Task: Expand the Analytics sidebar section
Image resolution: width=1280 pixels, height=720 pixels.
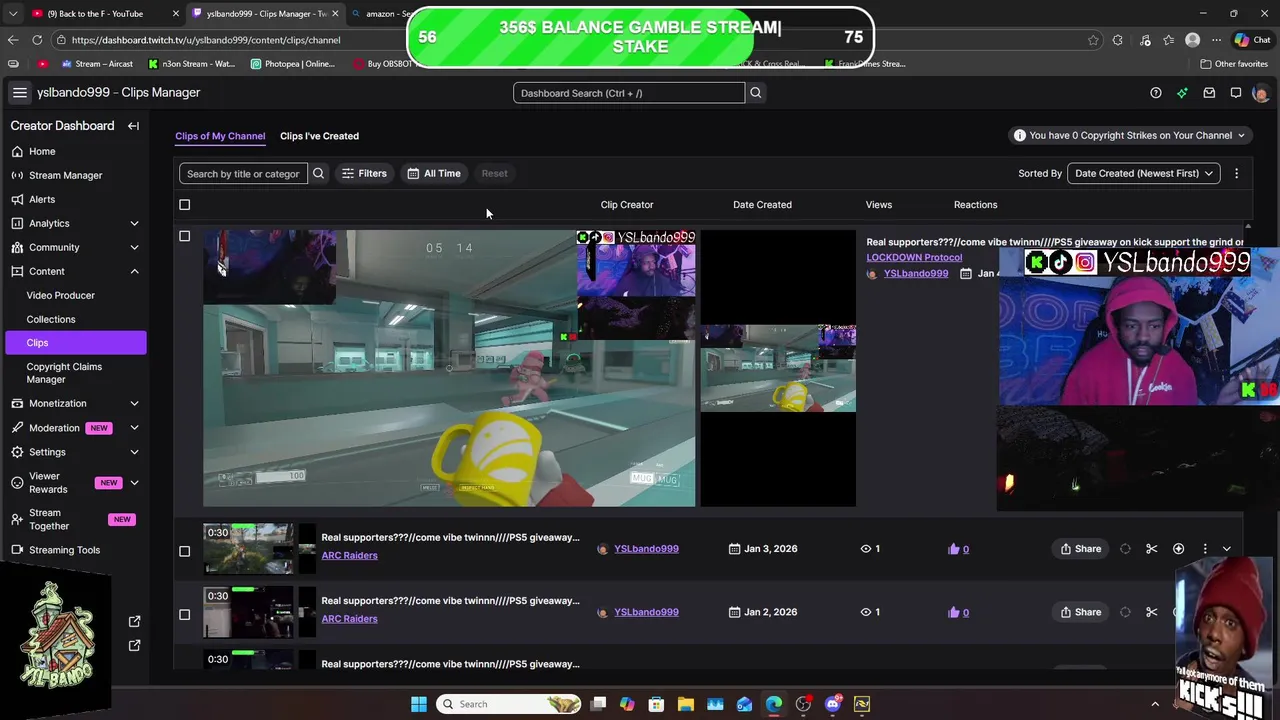Action: (x=134, y=223)
